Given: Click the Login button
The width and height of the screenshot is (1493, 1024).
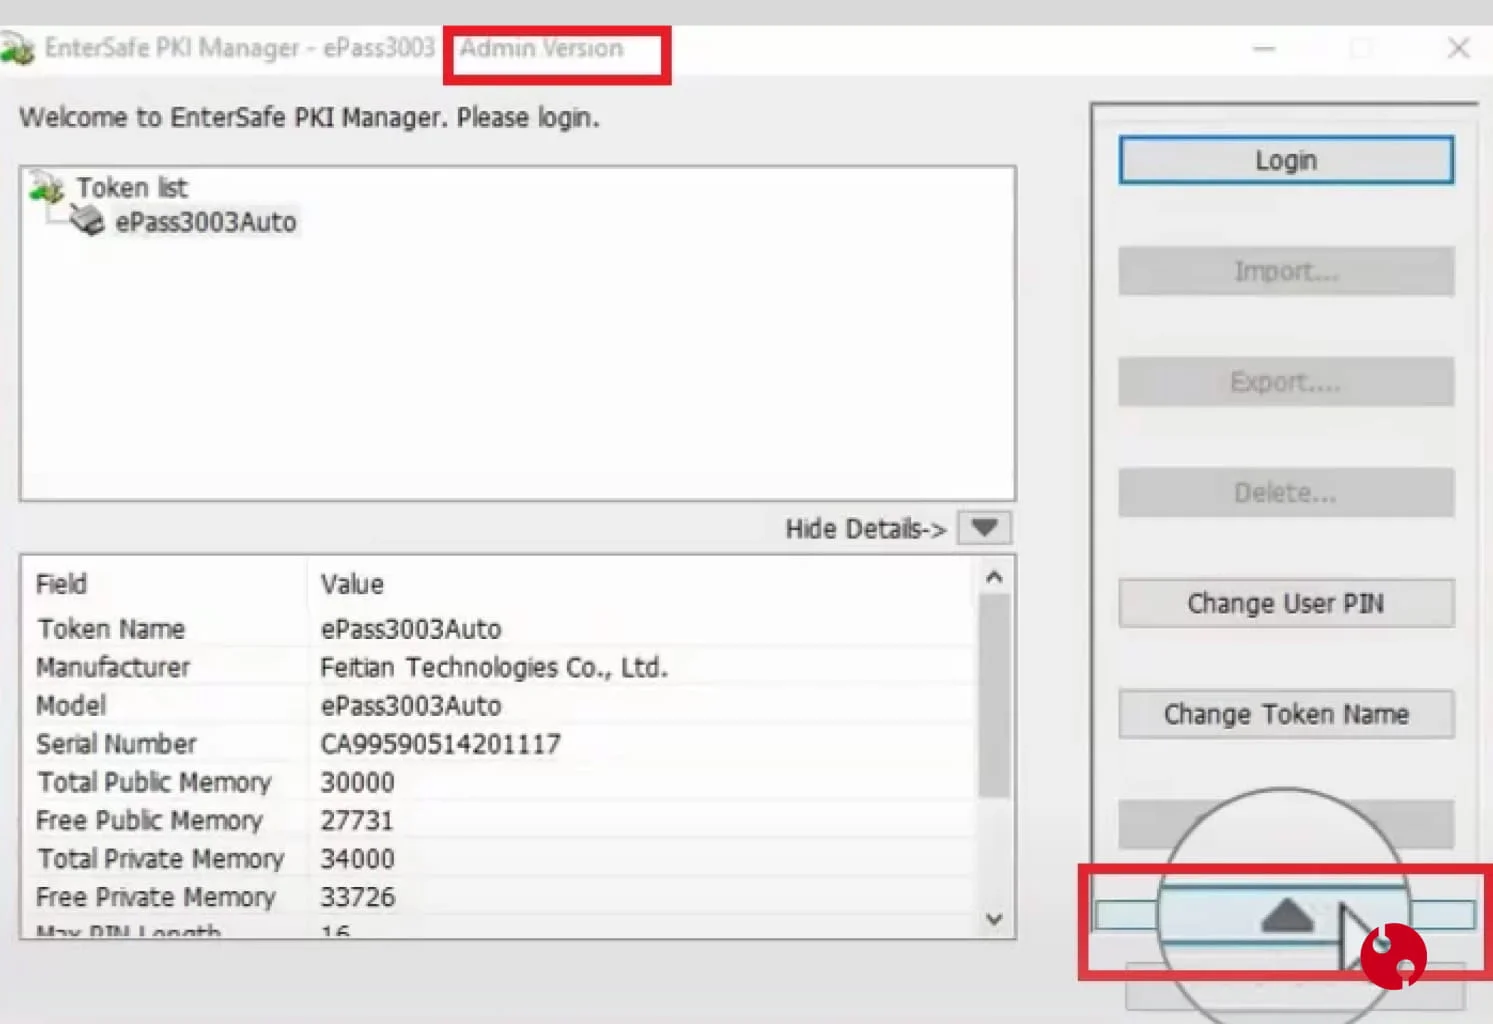Looking at the screenshot, I should coord(1286,160).
